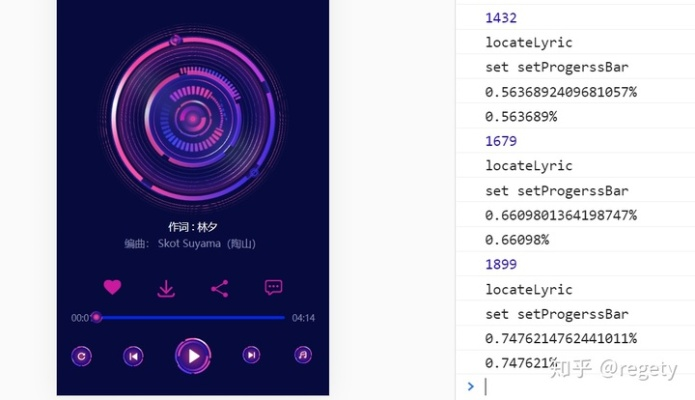Click the pink progress bar handle
Viewport: 695px width, 400px height.
[97, 318]
